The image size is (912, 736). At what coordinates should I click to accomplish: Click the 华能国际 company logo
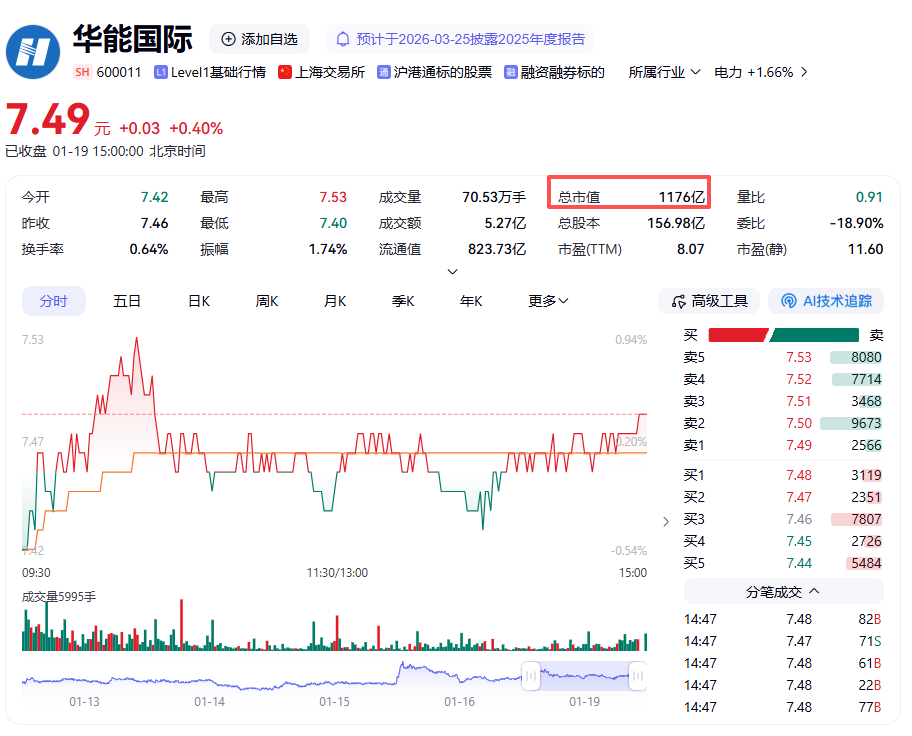coord(34,51)
